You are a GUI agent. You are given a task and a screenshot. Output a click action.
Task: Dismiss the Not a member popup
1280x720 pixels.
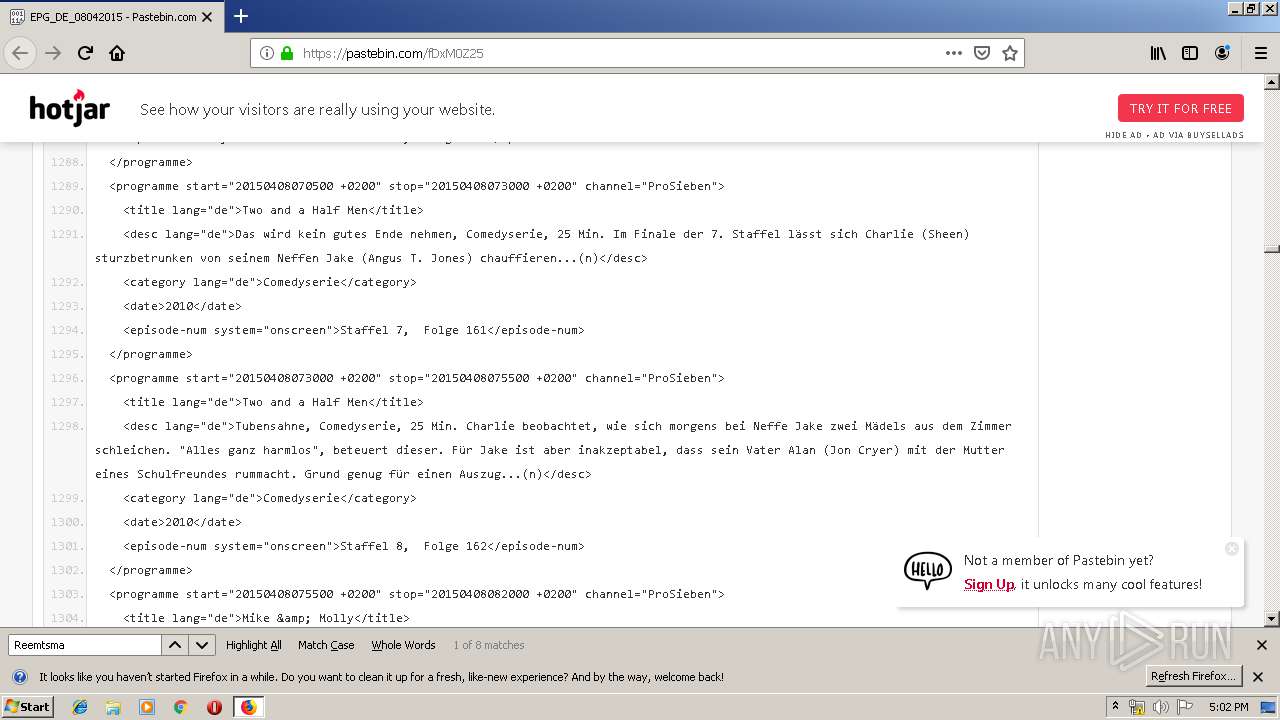point(1232,548)
